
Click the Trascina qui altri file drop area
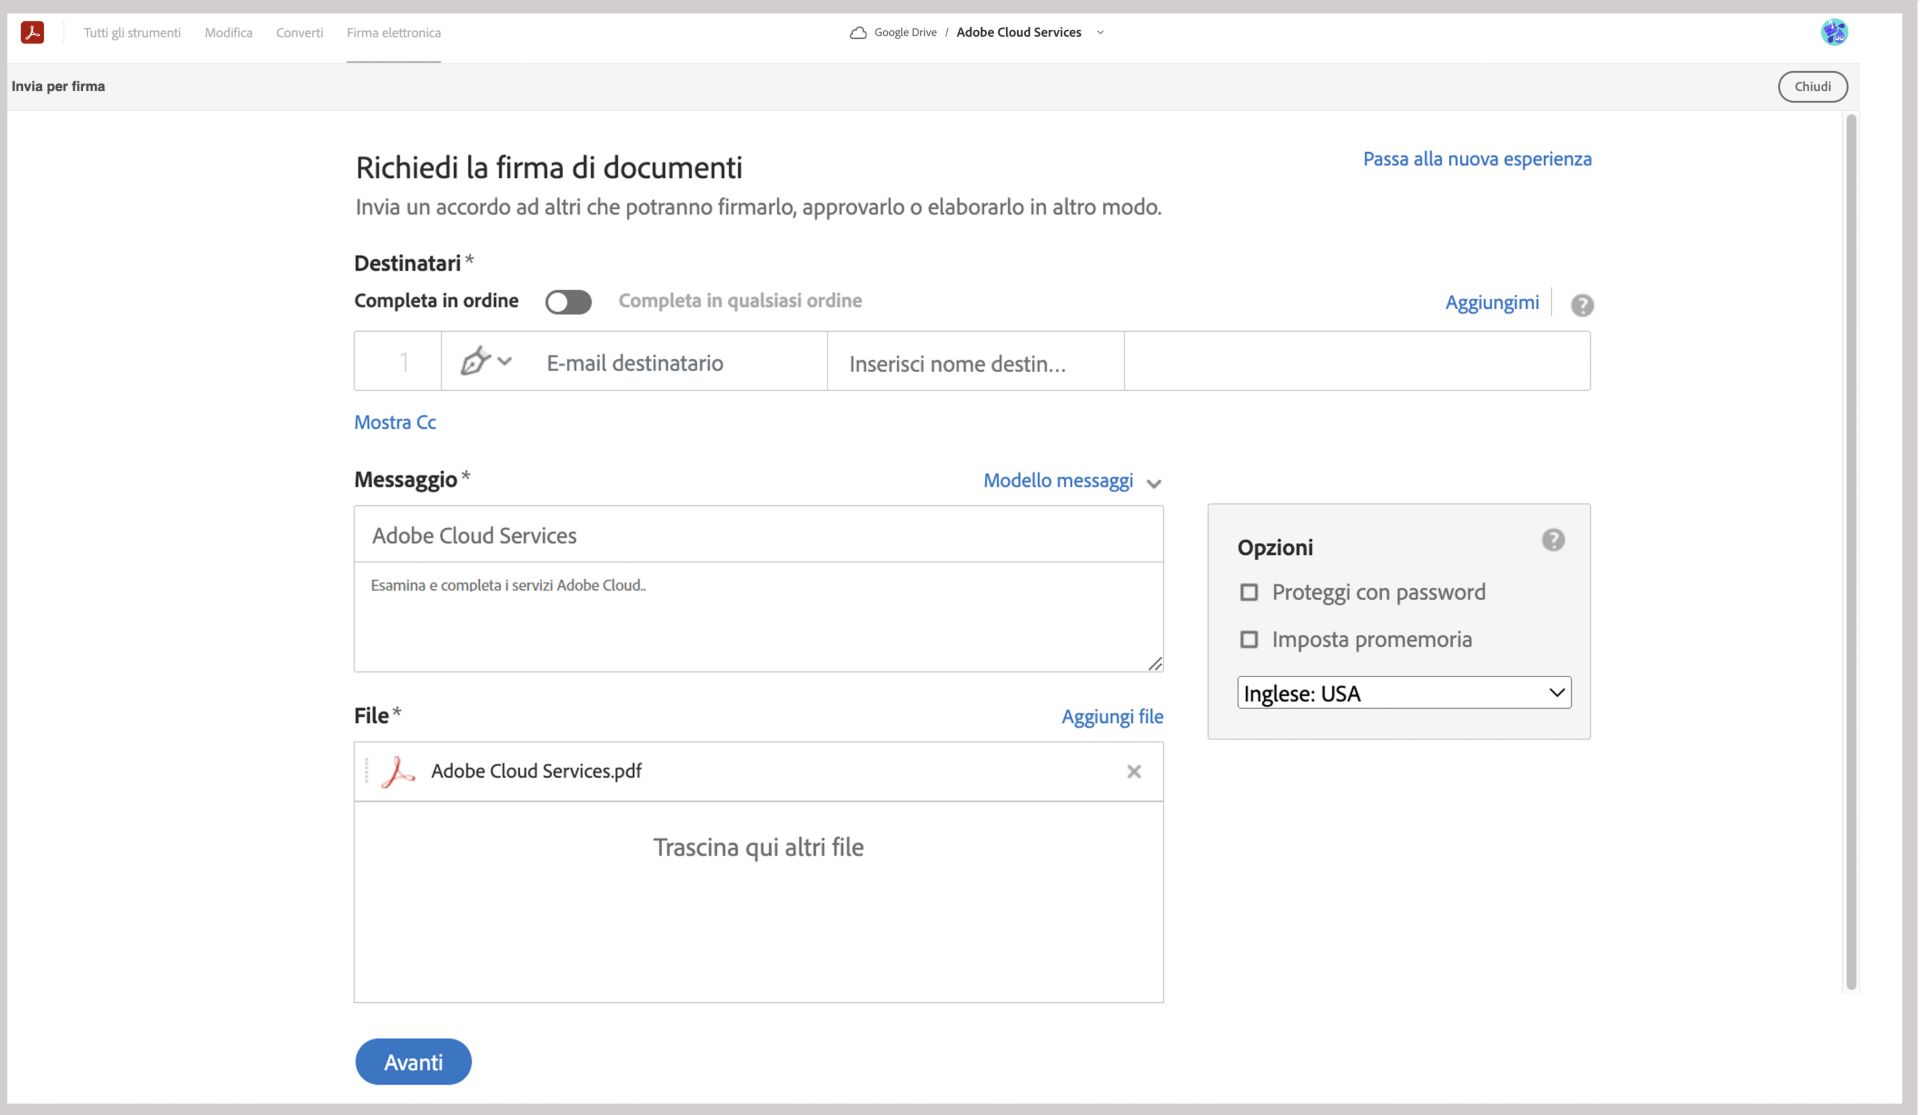coord(758,902)
